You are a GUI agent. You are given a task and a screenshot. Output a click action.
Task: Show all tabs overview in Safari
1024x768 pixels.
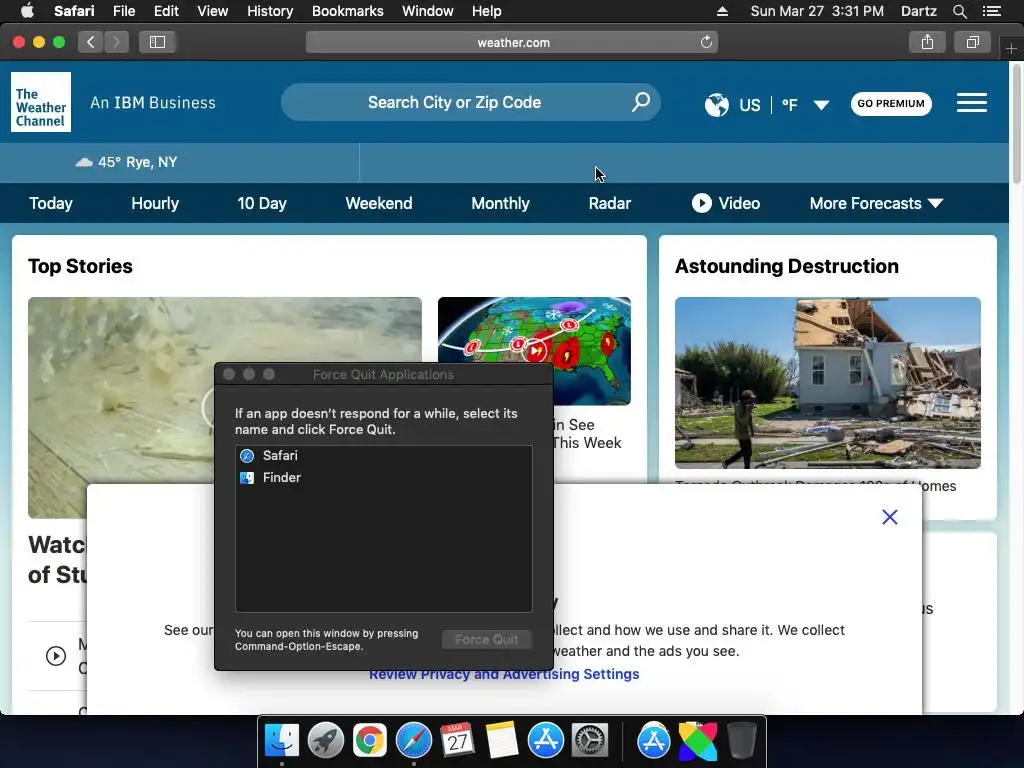coord(972,42)
